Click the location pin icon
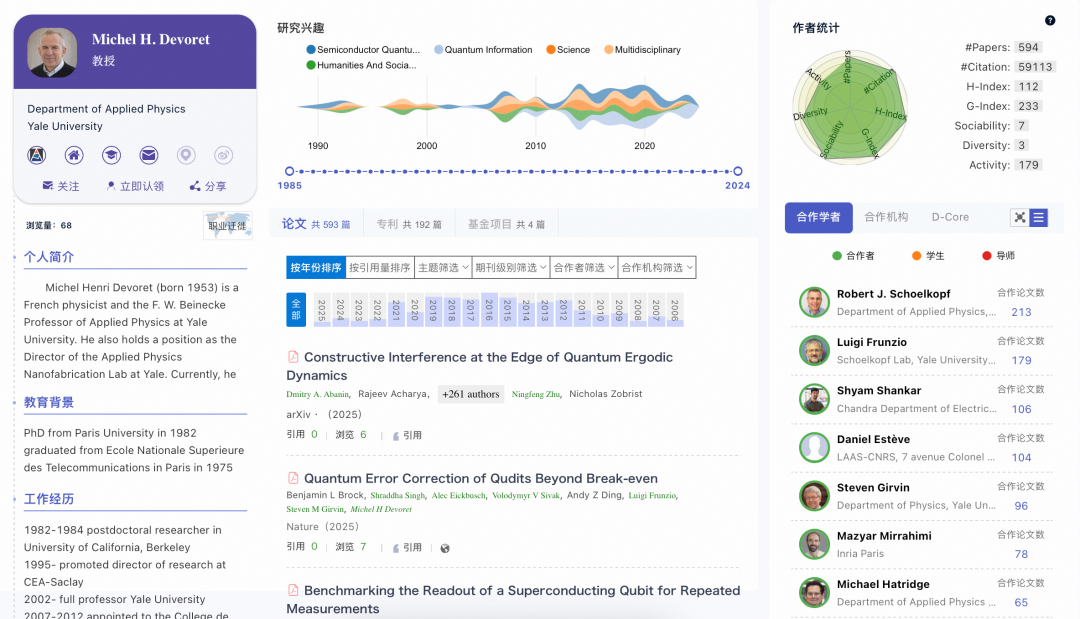The width and height of the screenshot is (1080, 619). point(186,155)
